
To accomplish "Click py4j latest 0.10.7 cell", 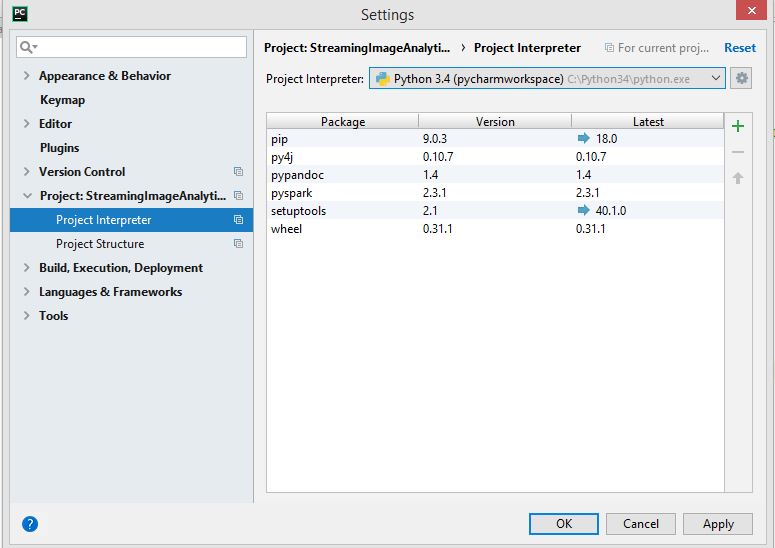I will [x=591, y=157].
